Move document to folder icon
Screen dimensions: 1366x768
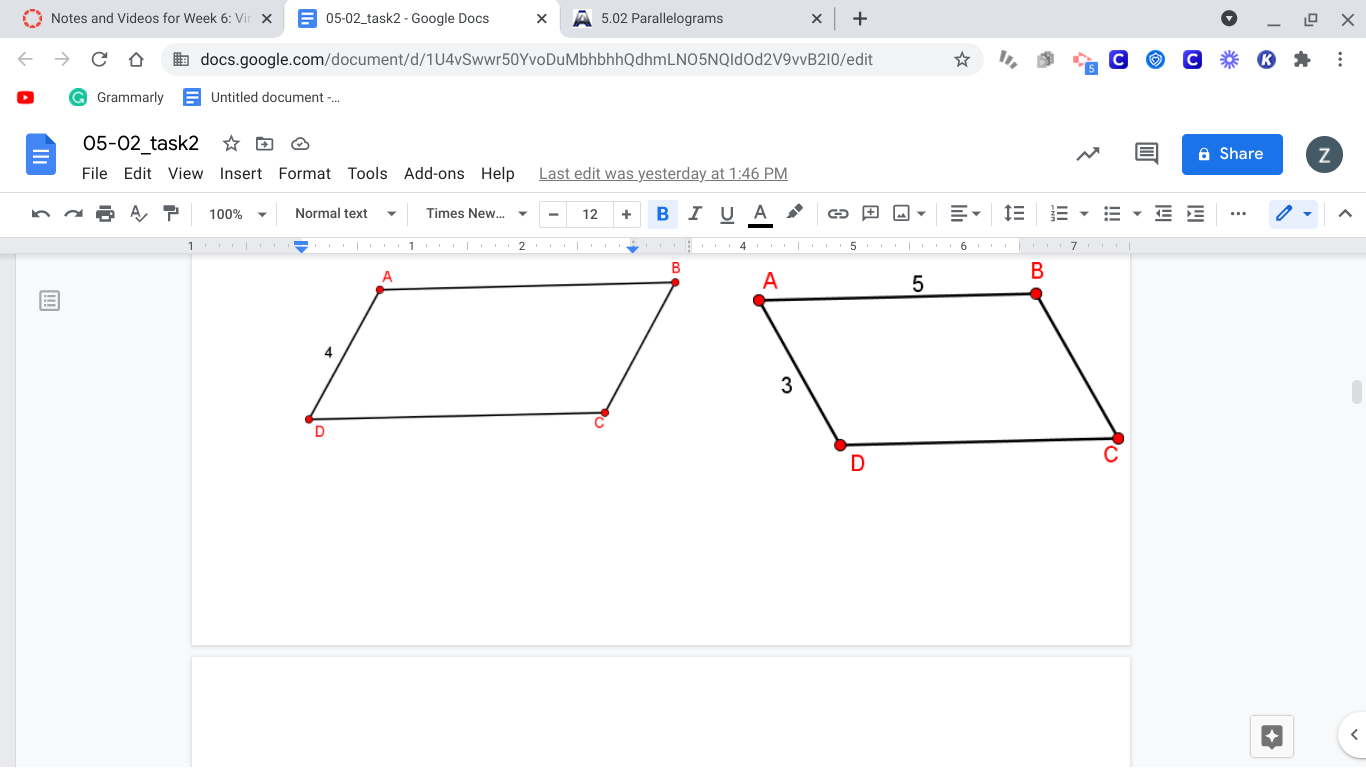coord(265,143)
